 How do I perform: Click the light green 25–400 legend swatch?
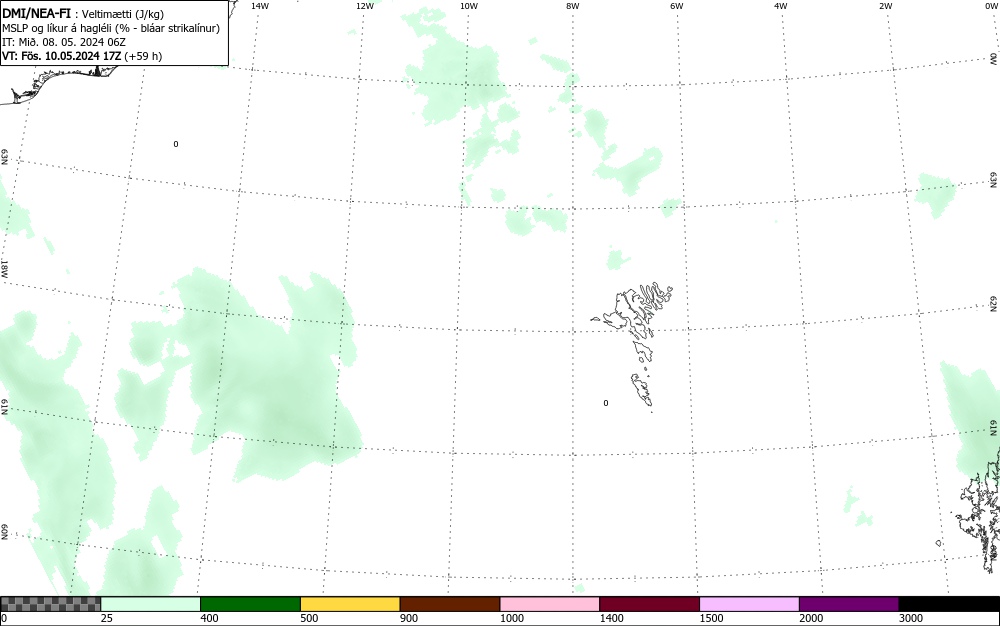pos(151,604)
